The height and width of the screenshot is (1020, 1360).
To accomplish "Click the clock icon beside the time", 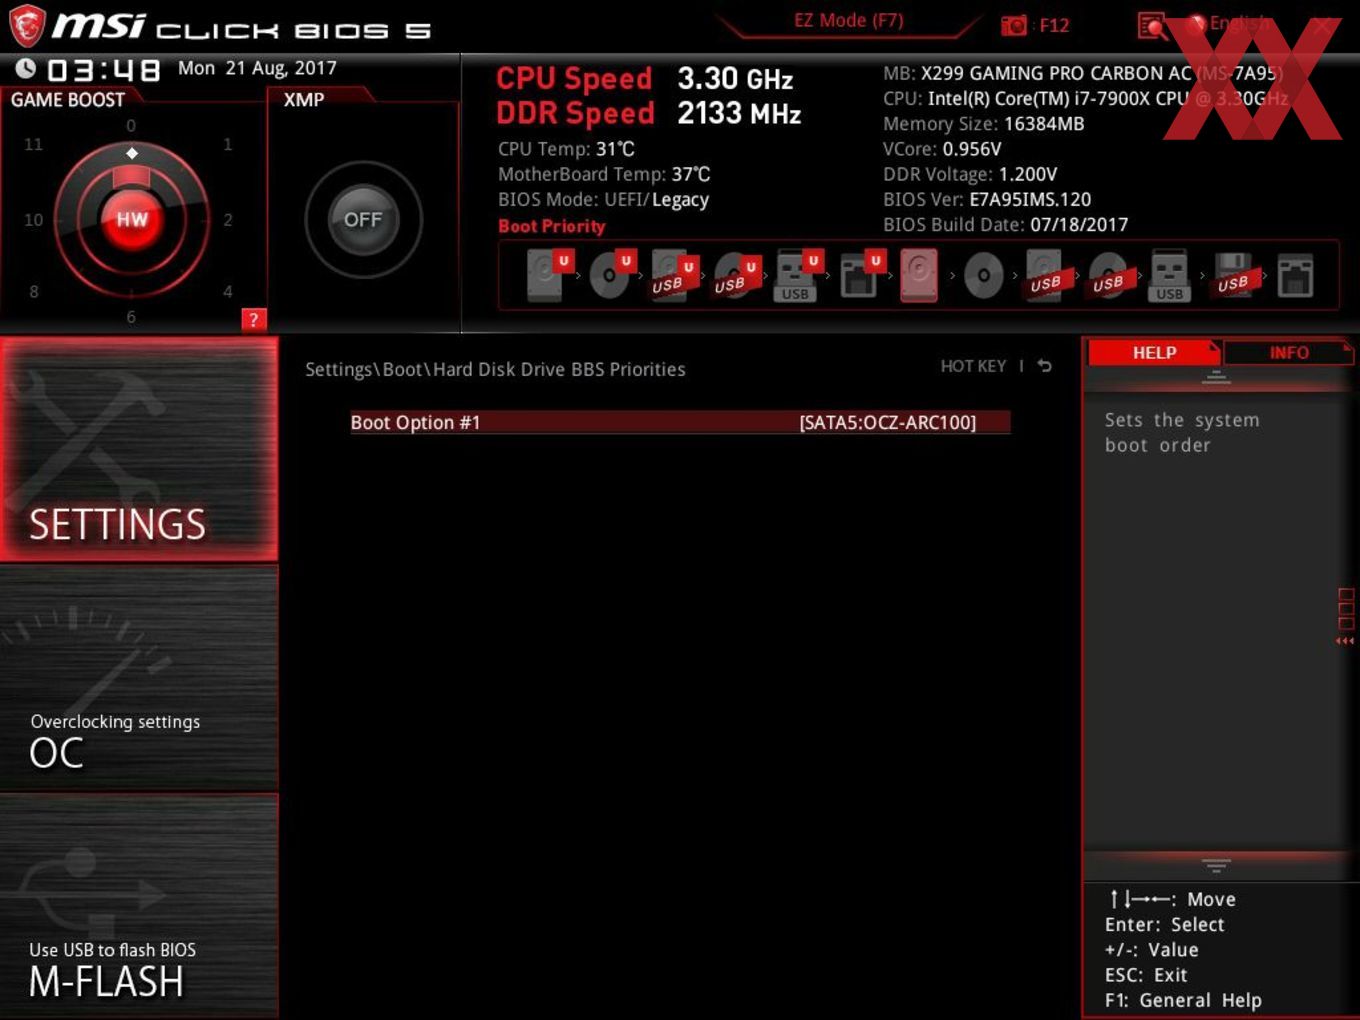I will coord(26,68).
